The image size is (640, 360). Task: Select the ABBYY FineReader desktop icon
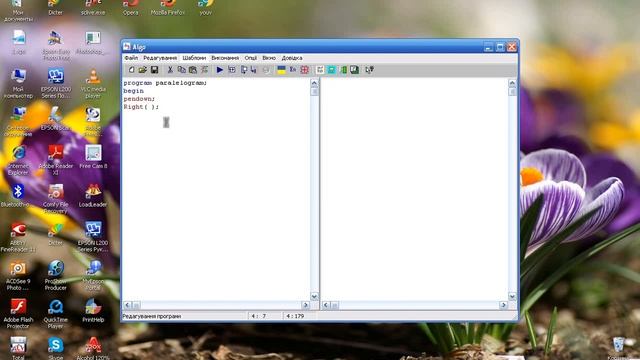pyautogui.click(x=18, y=237)
